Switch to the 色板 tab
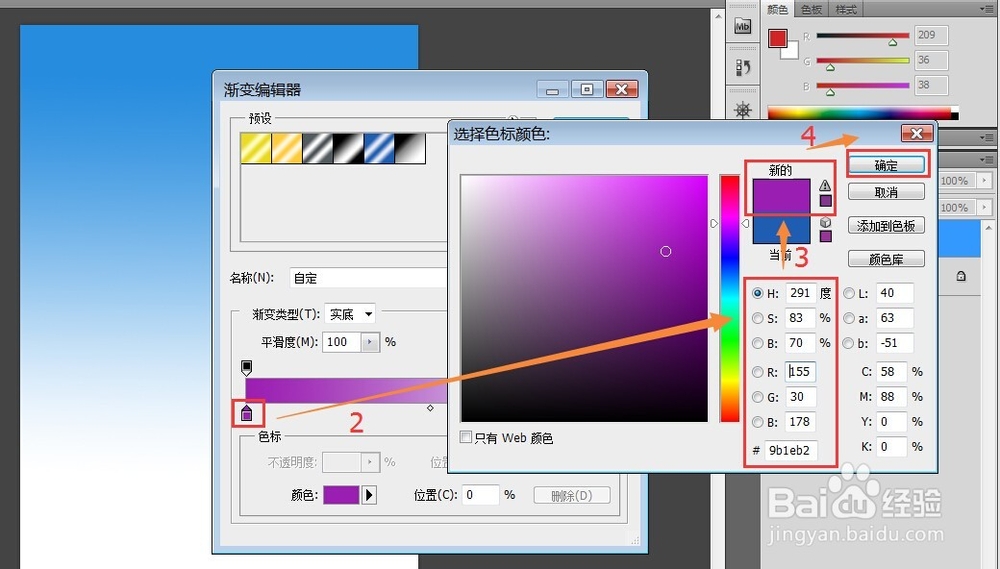Viewport: 1000px width, 569px height. click(811, 10)
